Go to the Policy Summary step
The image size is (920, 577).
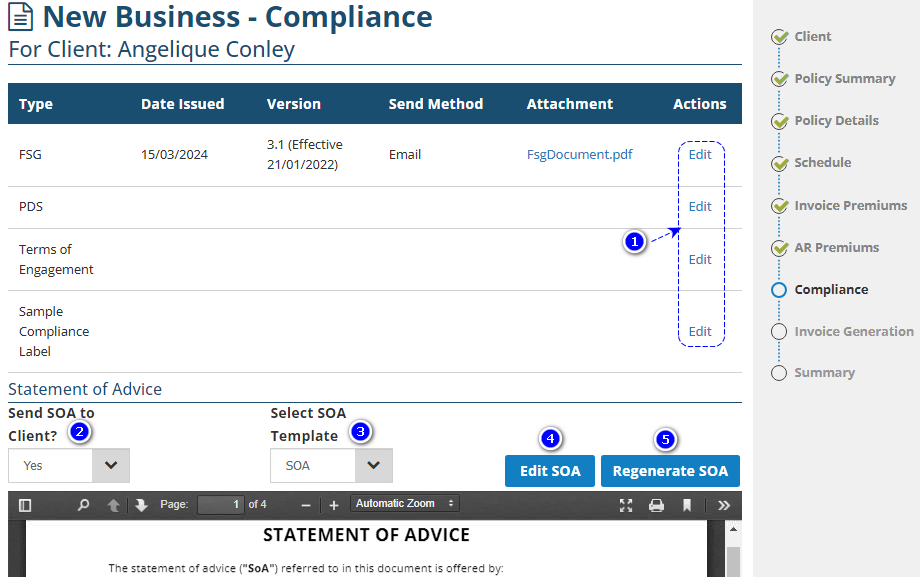point(844,79)
